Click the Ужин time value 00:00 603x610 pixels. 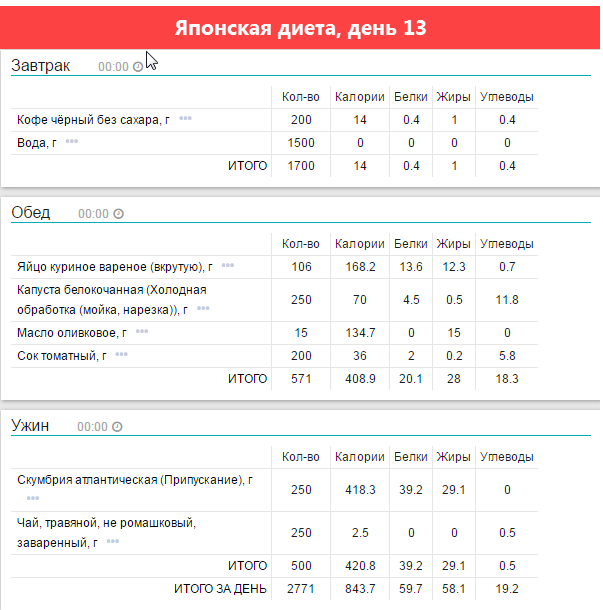(x=92, y=427)
